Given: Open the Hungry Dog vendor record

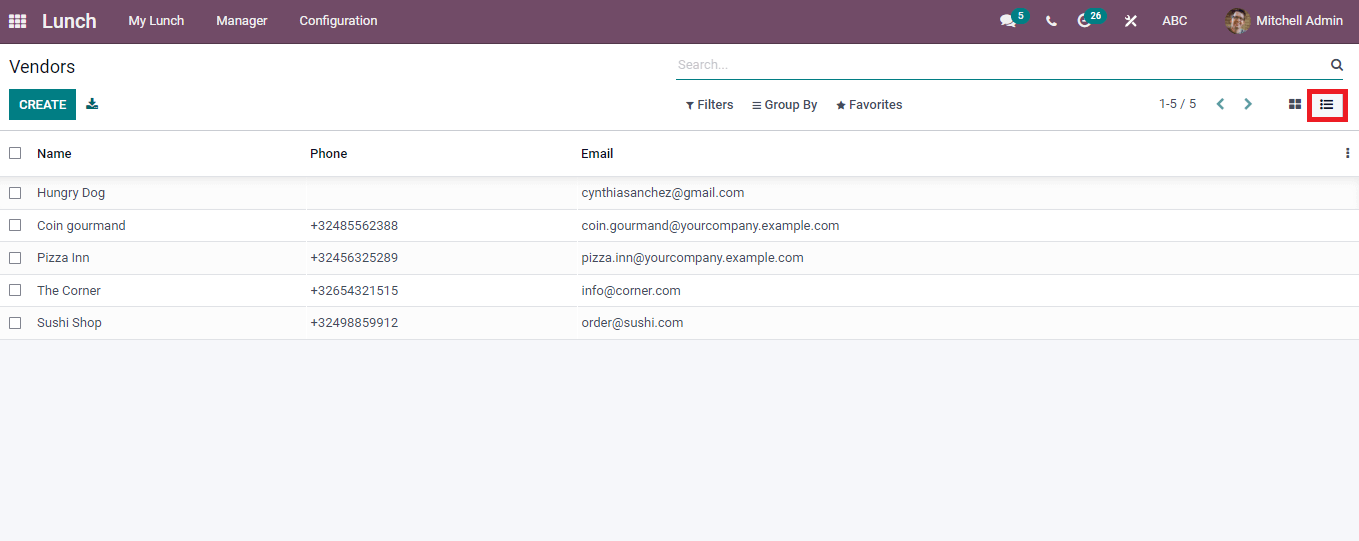Looking at the screenshot, I should tap(71, 193).
